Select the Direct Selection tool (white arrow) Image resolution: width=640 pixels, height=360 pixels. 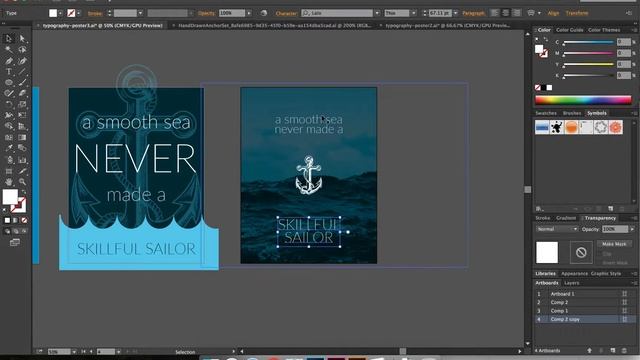22,38
